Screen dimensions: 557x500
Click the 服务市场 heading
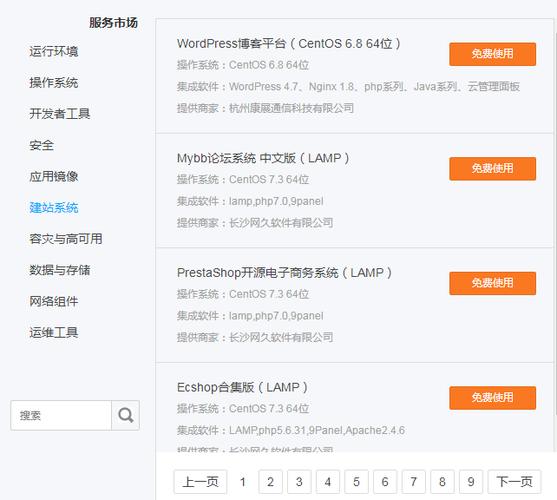[x=113, y=23]
